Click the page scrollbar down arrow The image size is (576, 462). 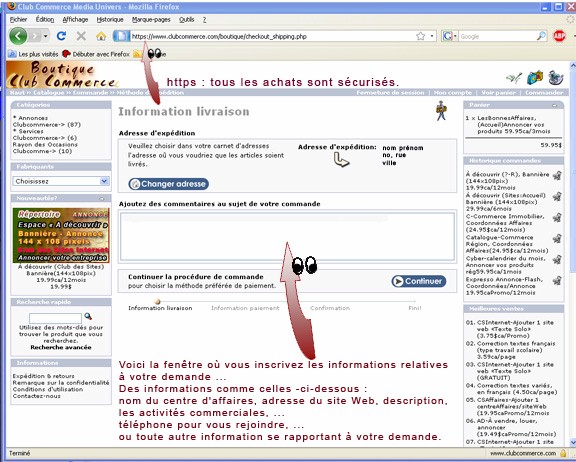[572, 442]
